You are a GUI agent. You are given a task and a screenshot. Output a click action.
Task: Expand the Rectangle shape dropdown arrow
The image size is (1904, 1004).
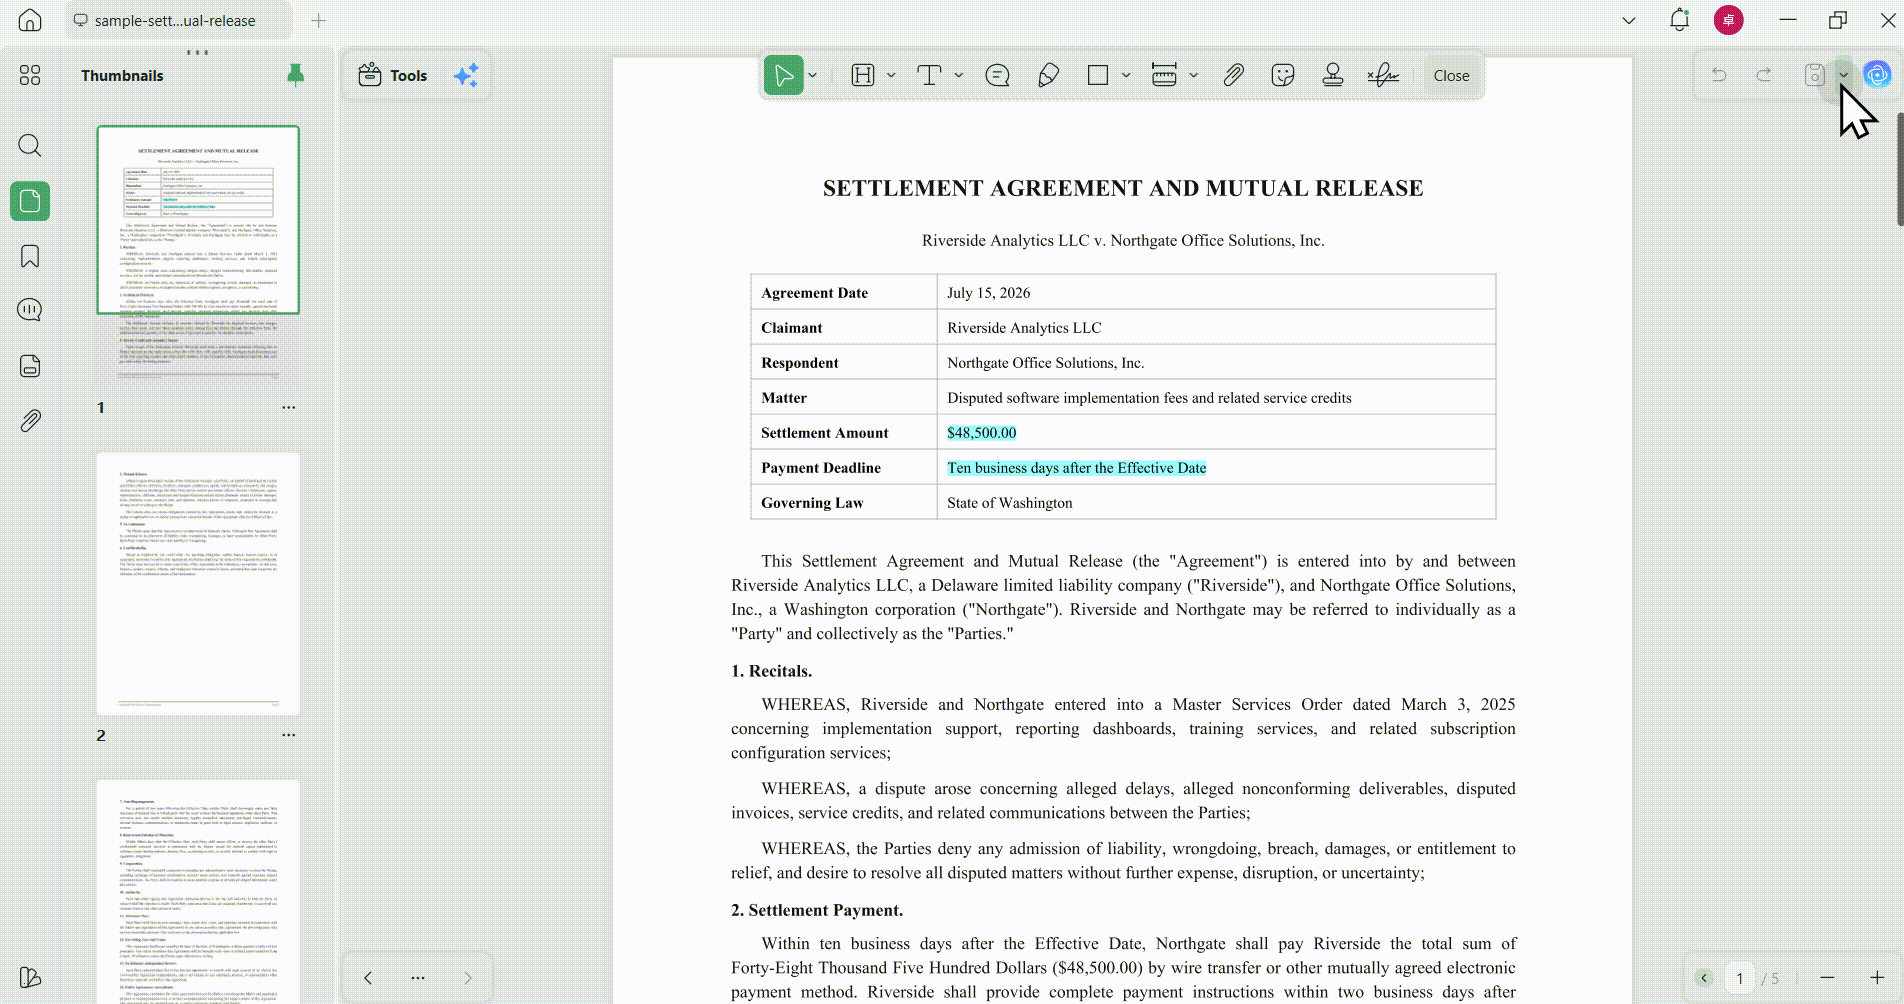click(x=1126, y=75)
